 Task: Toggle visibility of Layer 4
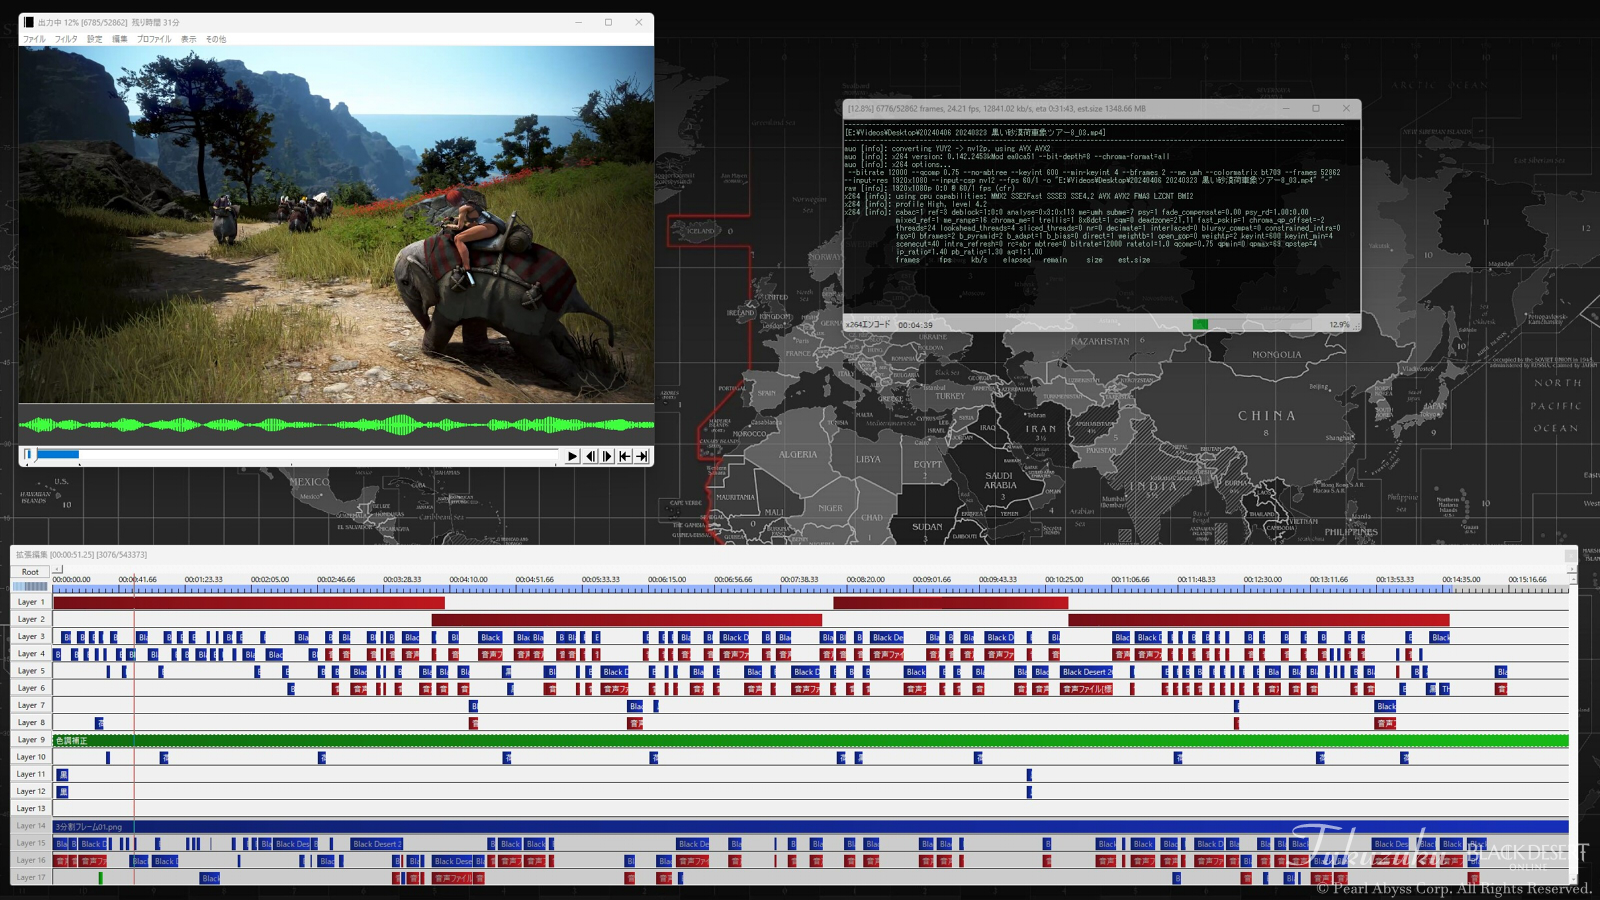[x=30, y=654]
